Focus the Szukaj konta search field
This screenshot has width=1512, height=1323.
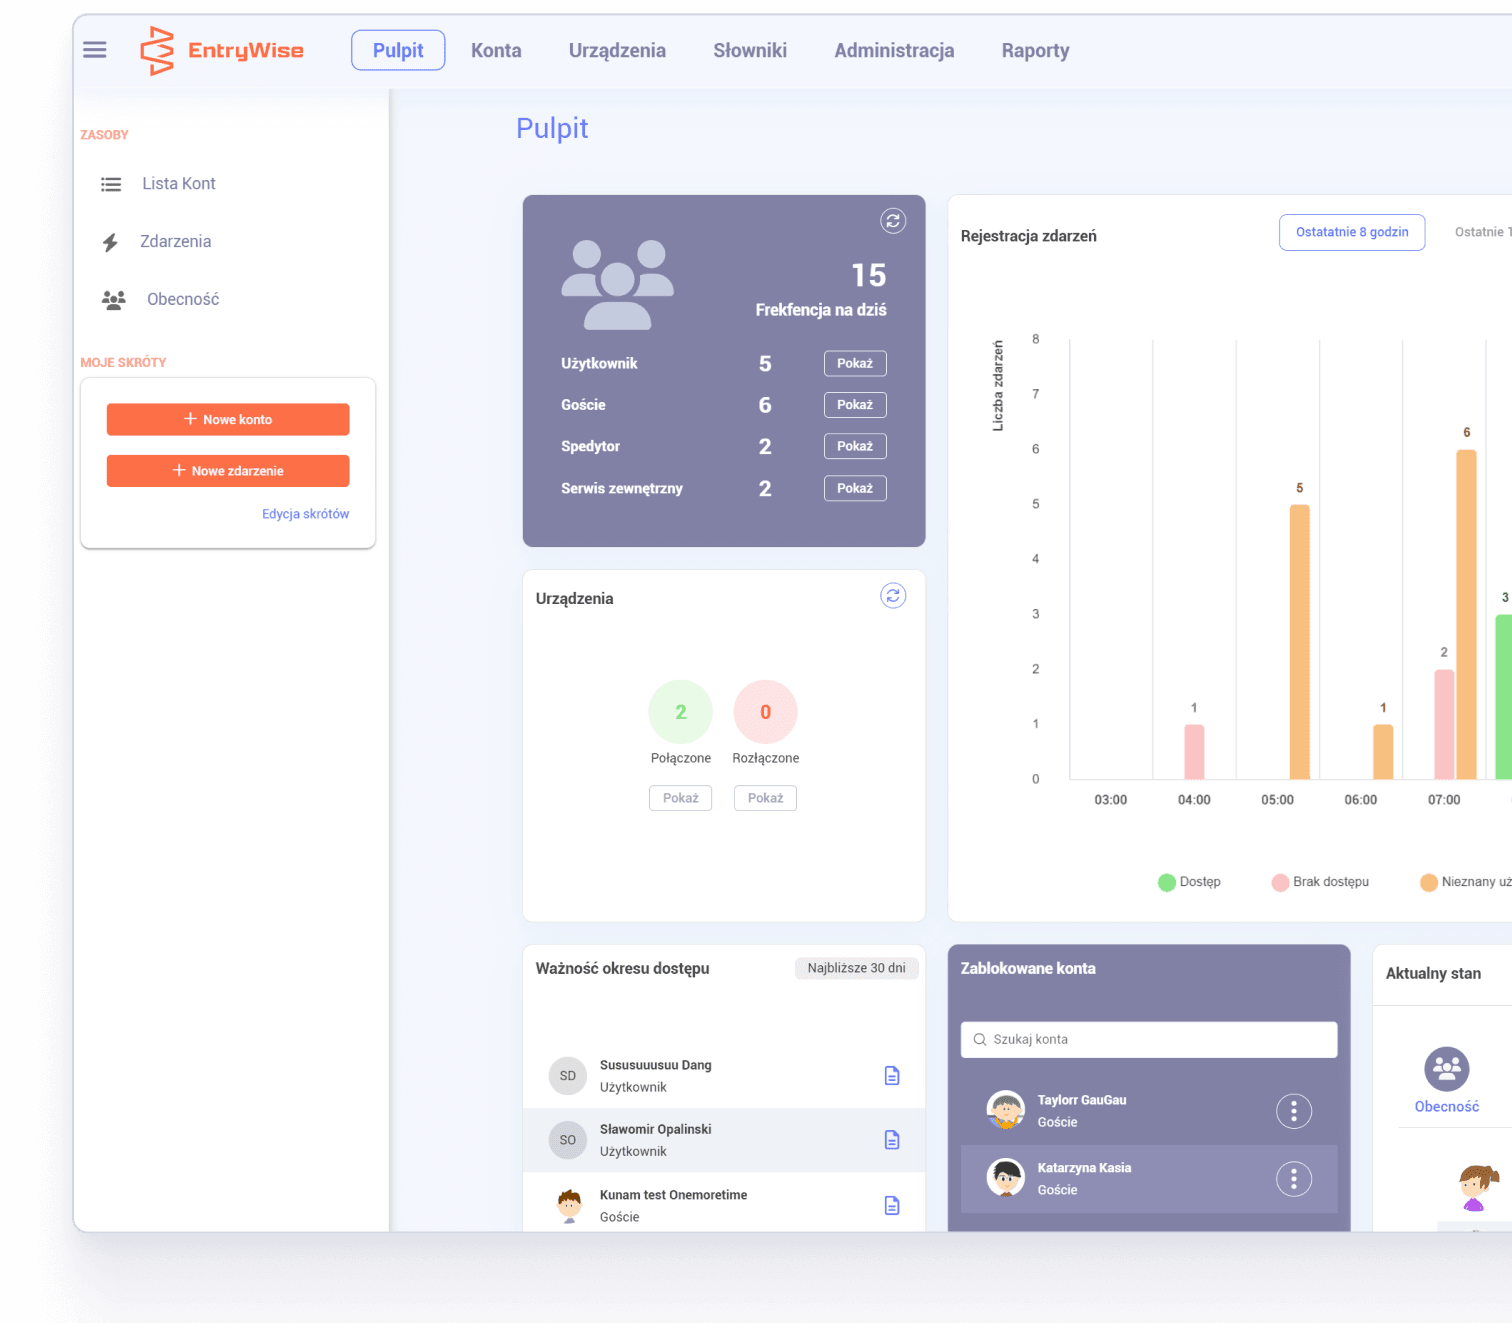point(1149,1040)
